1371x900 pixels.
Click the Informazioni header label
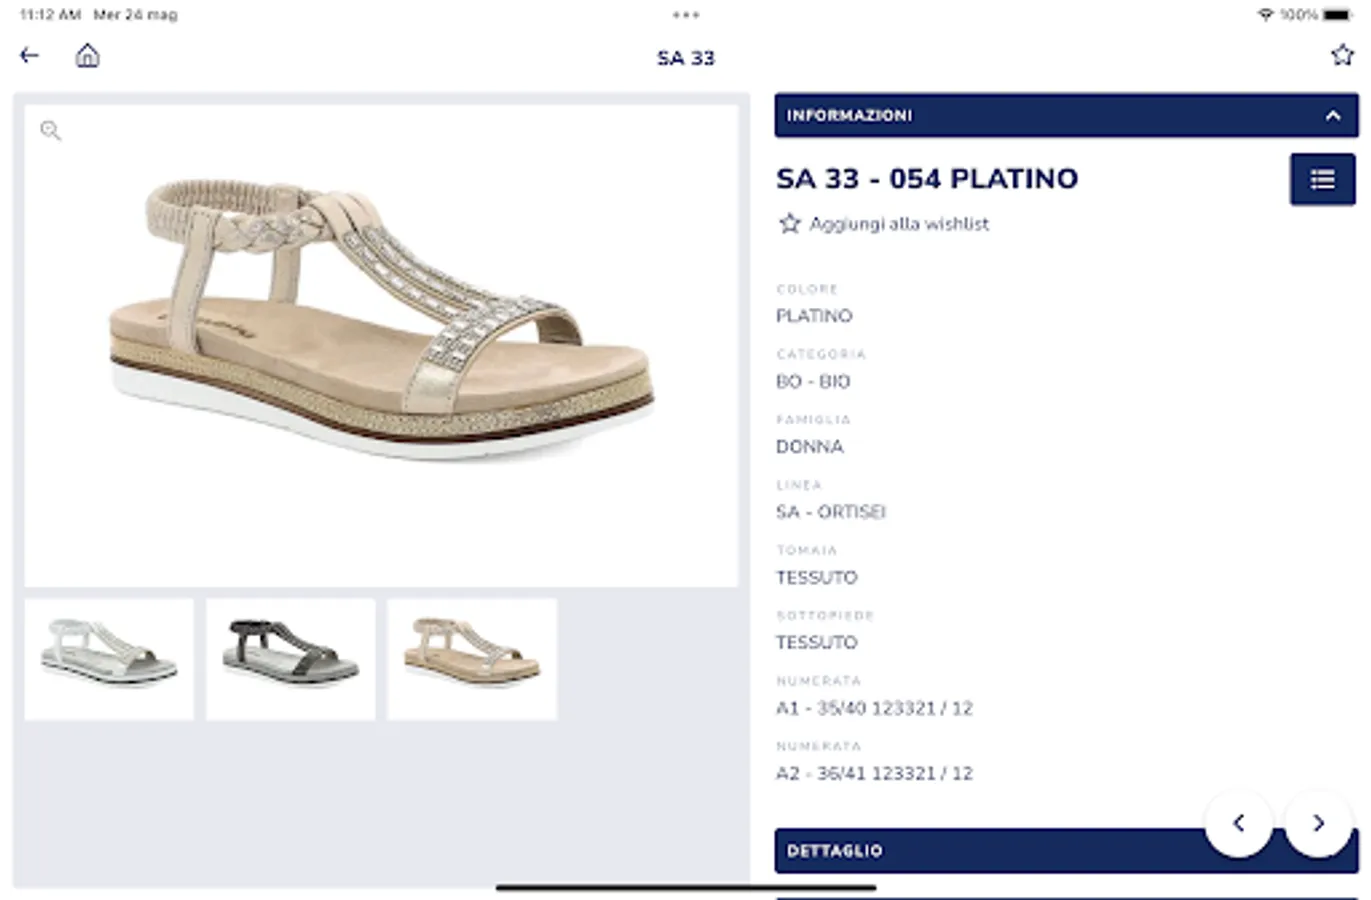click(x=849, y=116)
